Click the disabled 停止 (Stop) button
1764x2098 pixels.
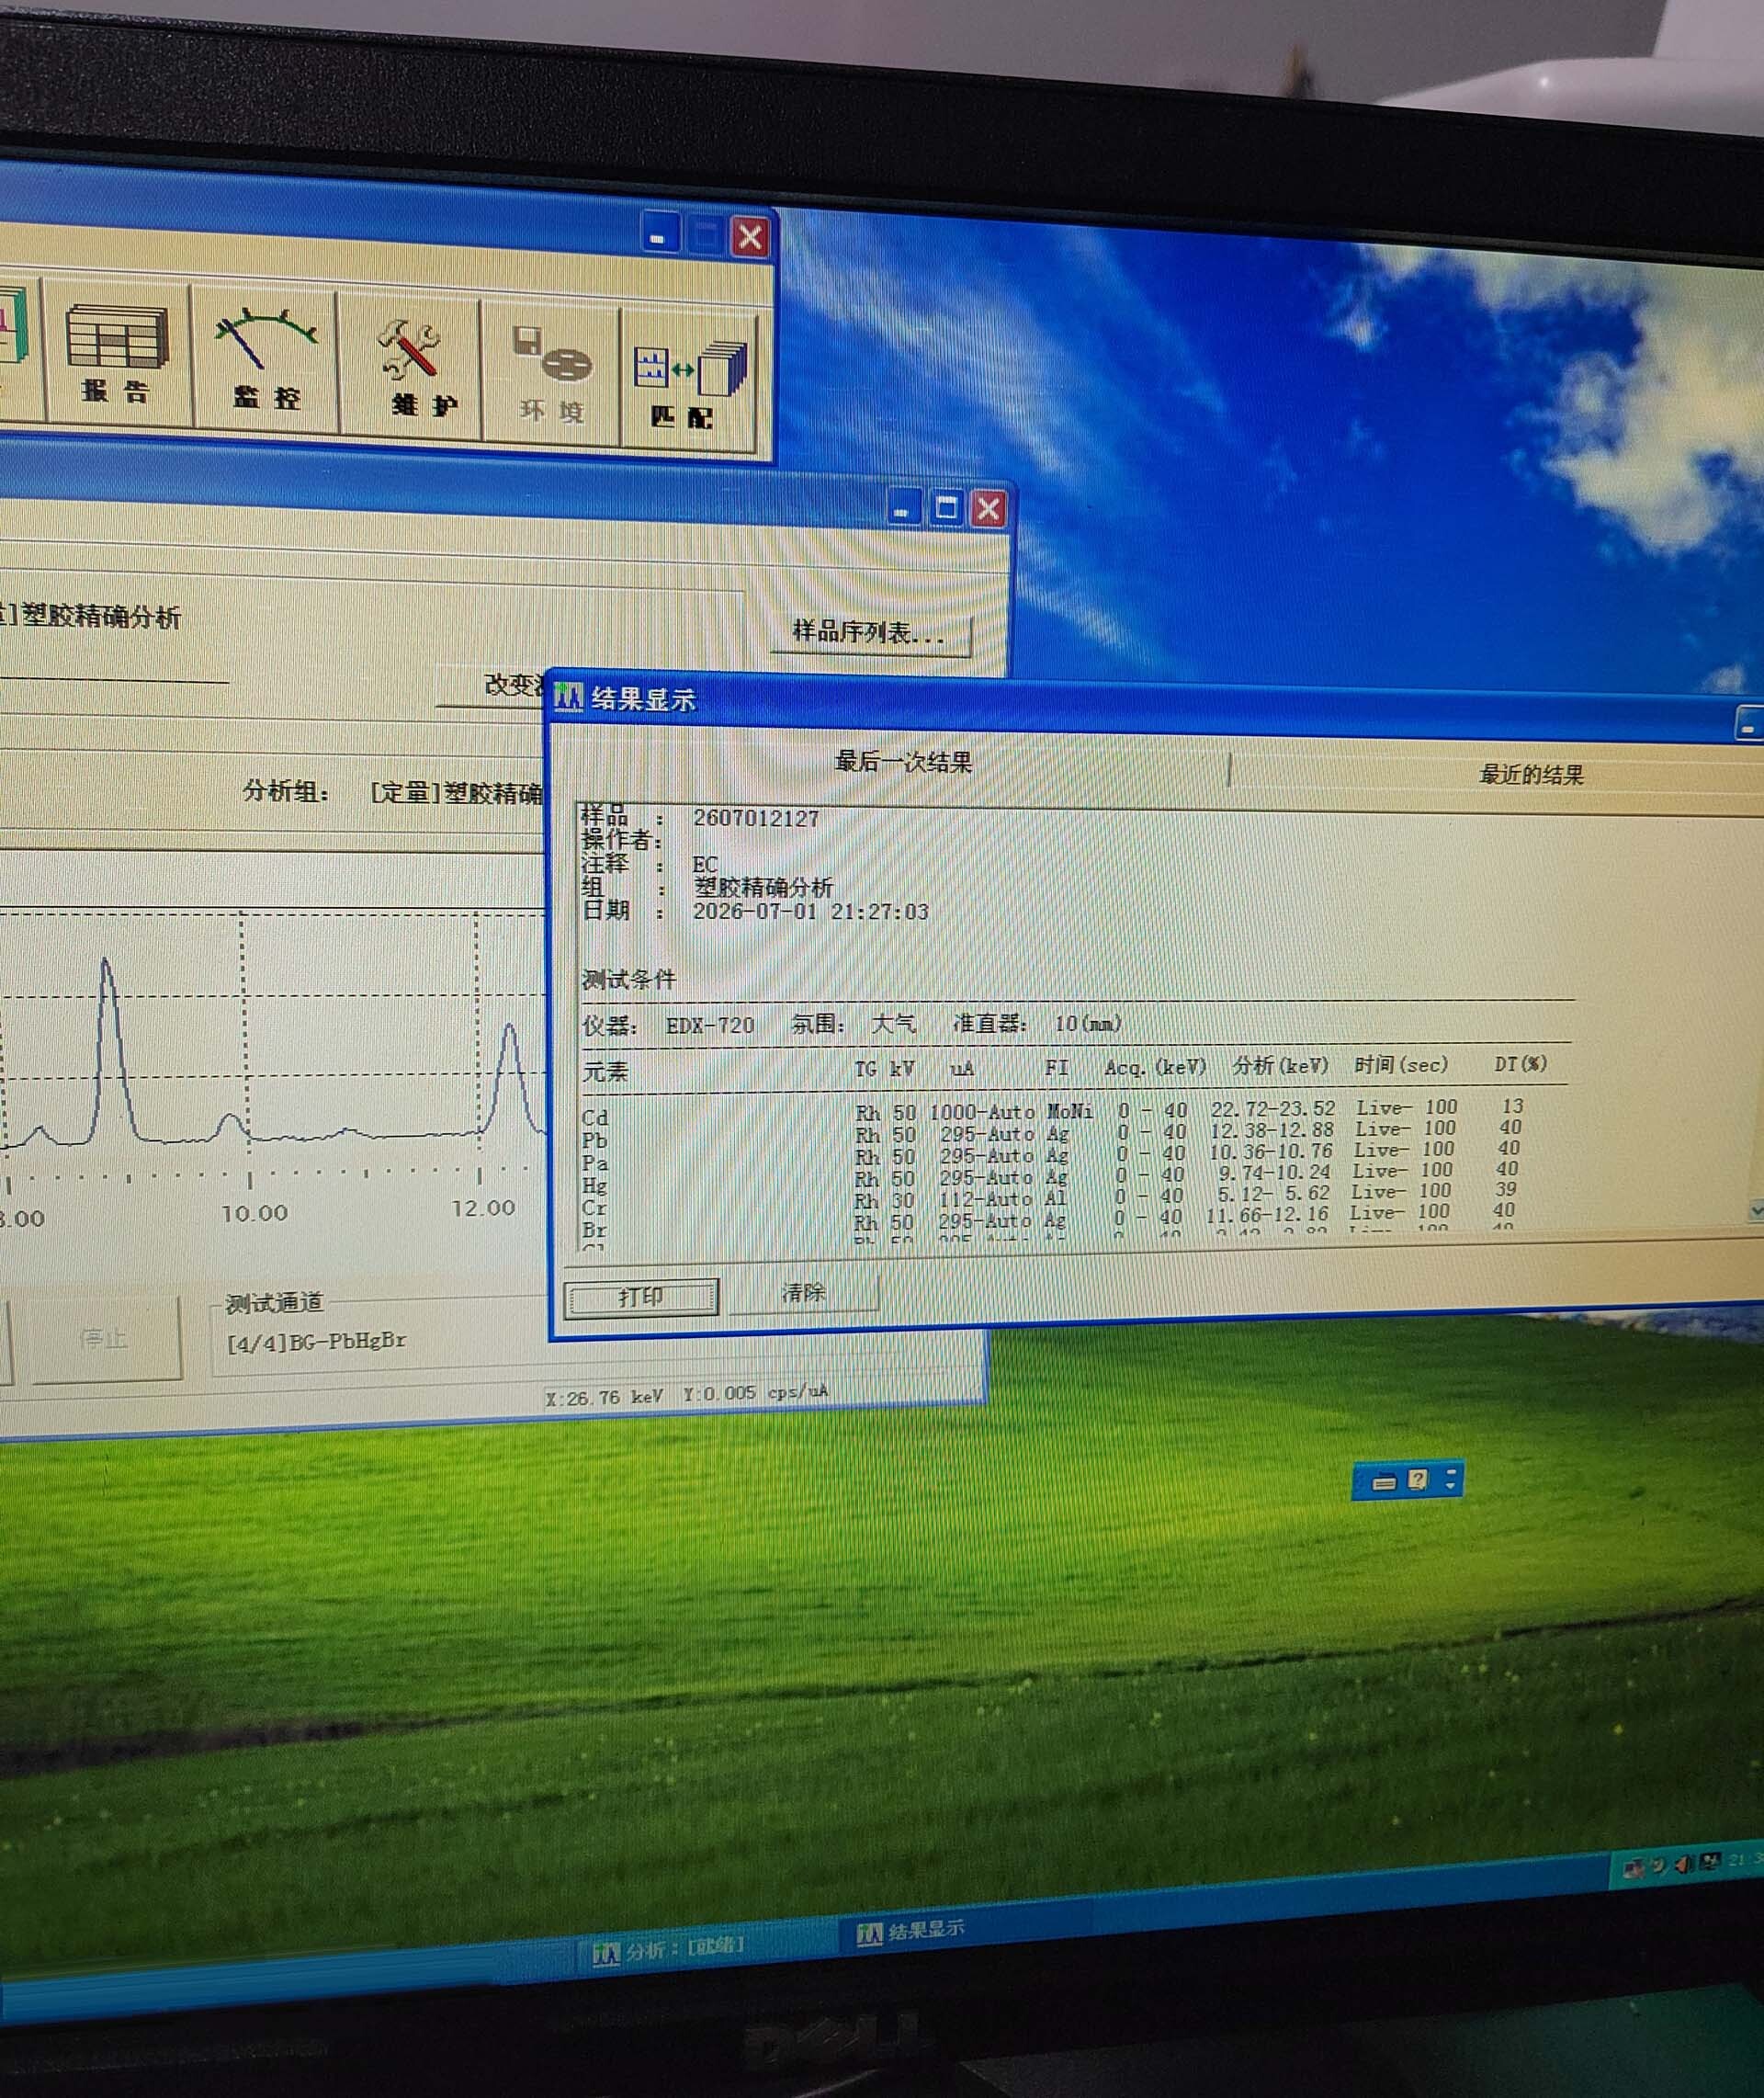(x=104, y=1338)
